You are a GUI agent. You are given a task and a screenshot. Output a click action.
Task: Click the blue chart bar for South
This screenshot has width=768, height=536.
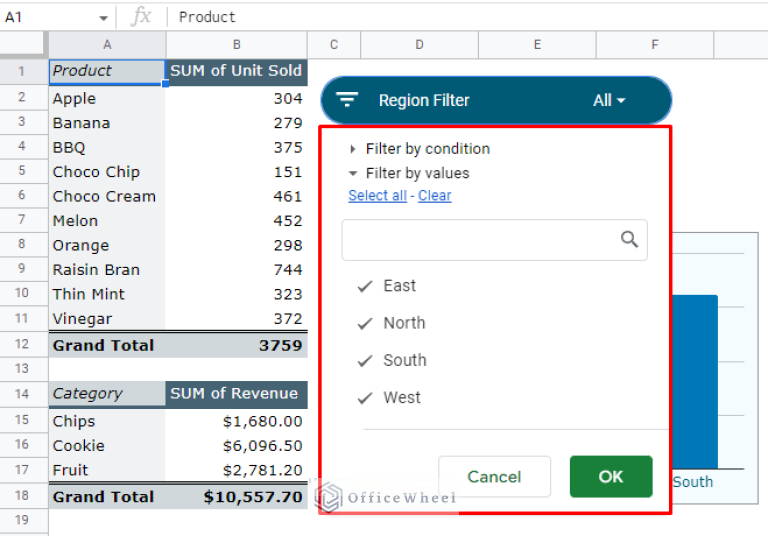tap(694, 380)
